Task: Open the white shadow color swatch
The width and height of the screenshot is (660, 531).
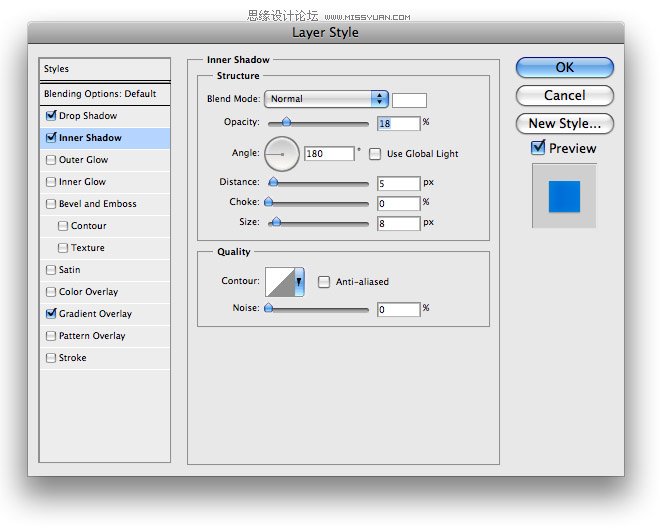Action: (409, 101)
